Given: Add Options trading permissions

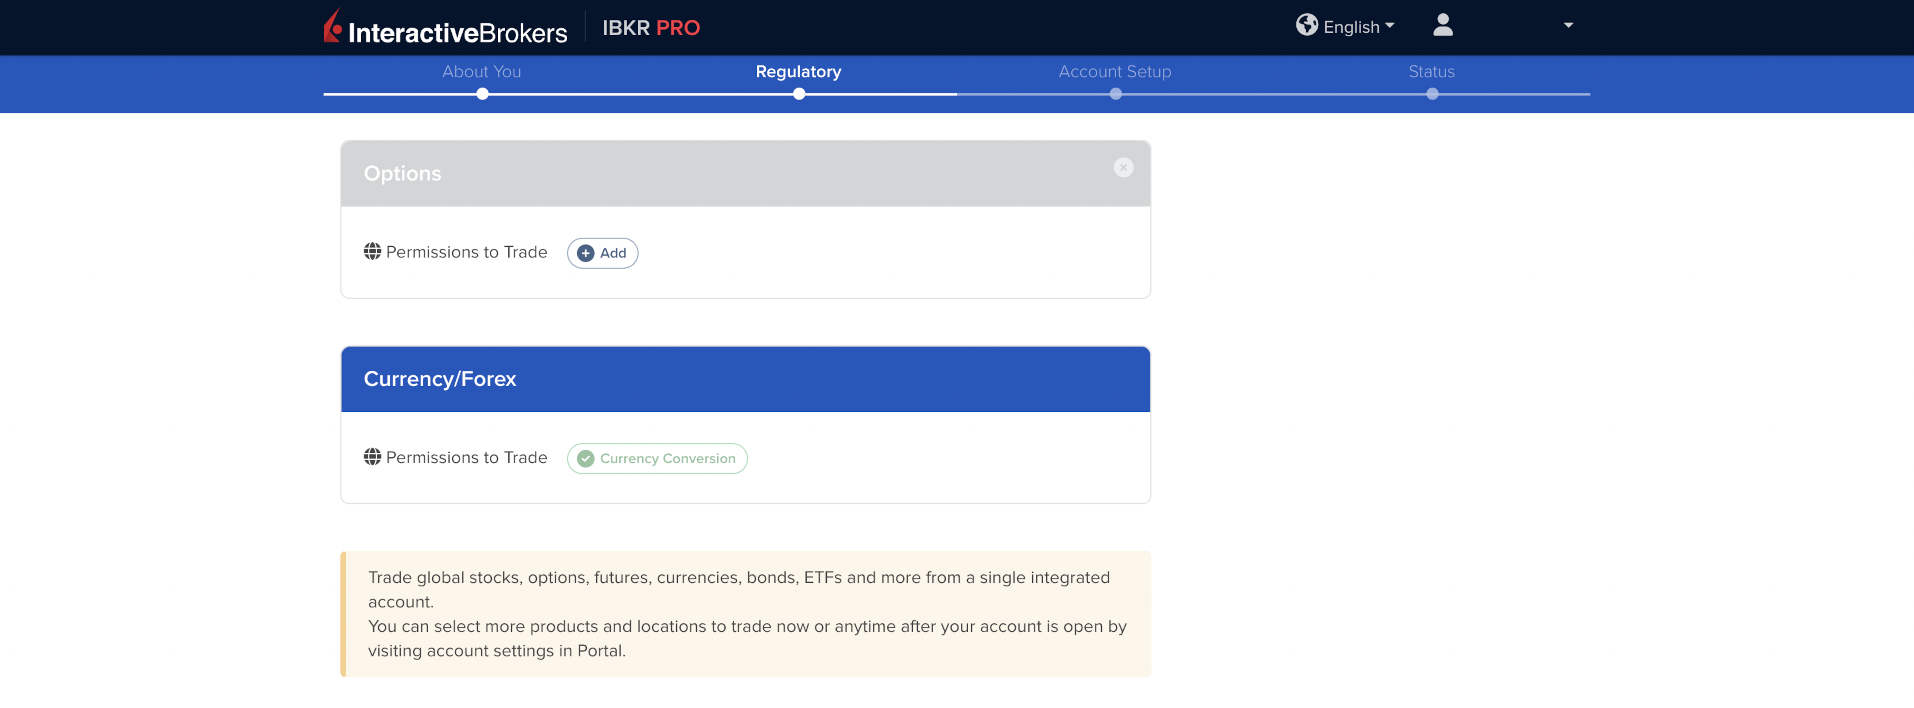Looking at the screenshot, I should click(x=603, y=254).
